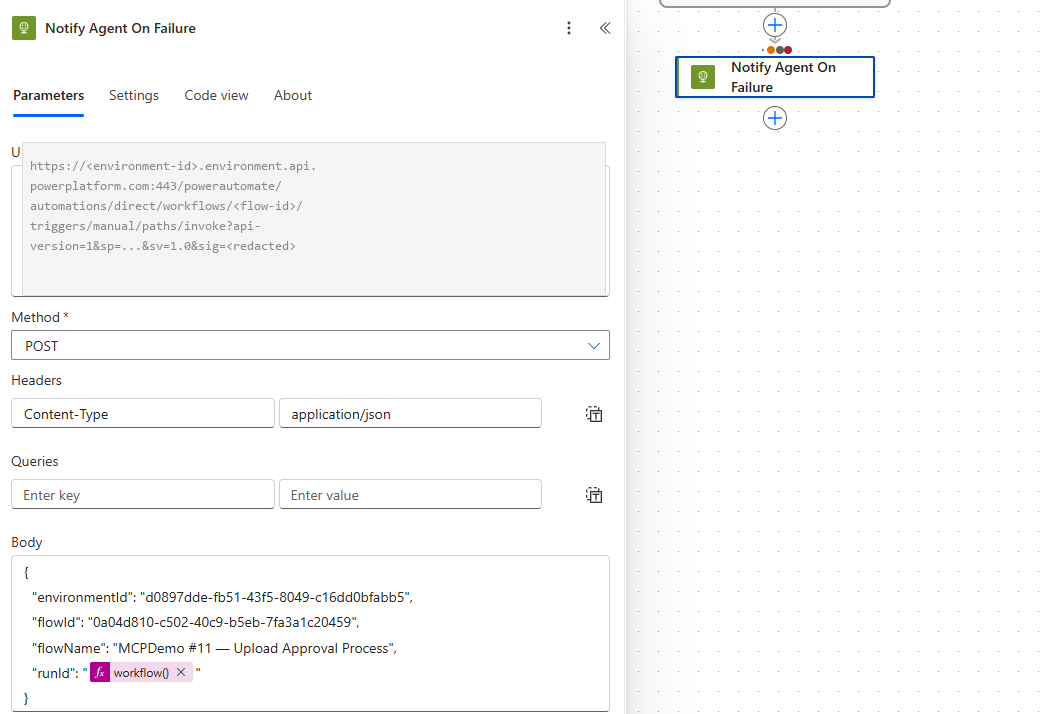This screenshot has height=714, width=1045.
Task: Open the Code view tab
Action: pos(216,95)
